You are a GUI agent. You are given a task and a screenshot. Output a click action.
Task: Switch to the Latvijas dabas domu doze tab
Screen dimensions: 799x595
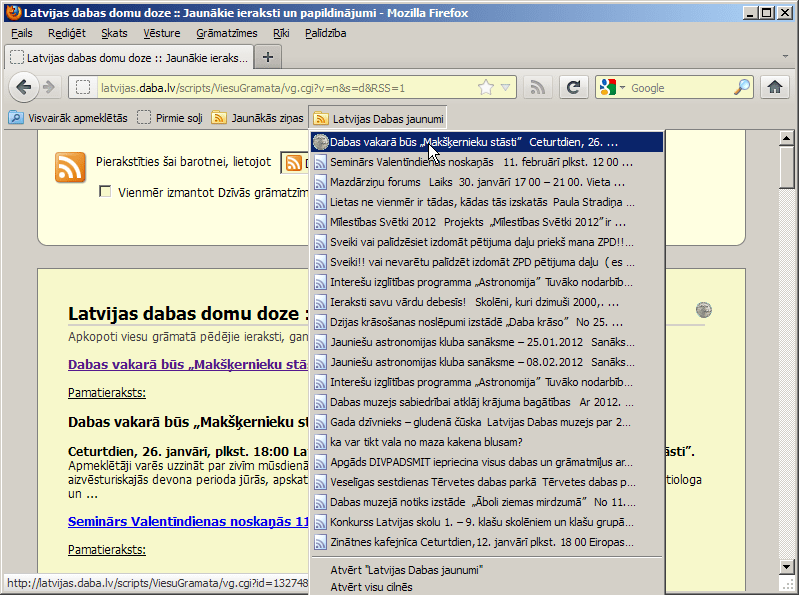(128, 57)
